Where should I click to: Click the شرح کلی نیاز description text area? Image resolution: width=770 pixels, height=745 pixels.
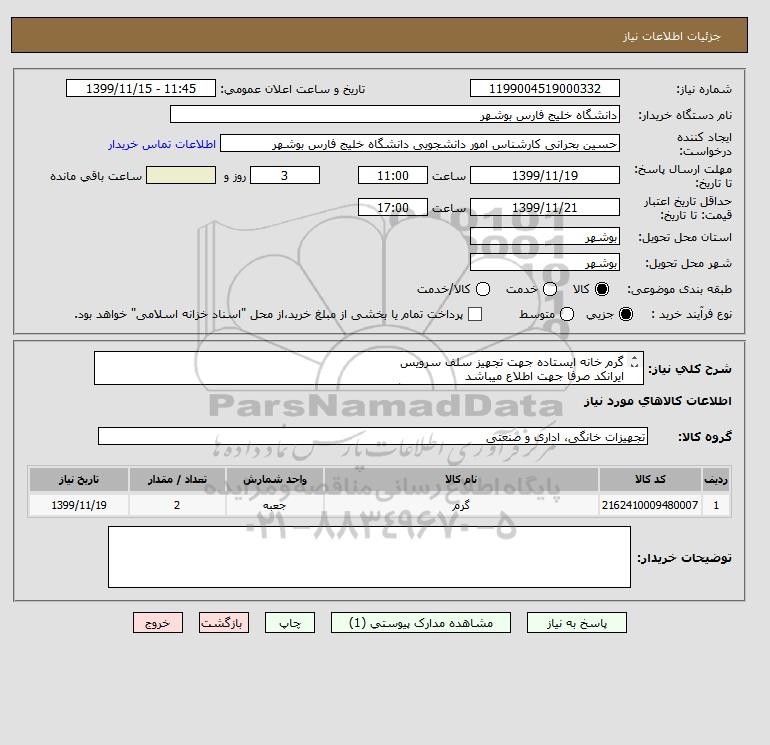tap(368, 368)
